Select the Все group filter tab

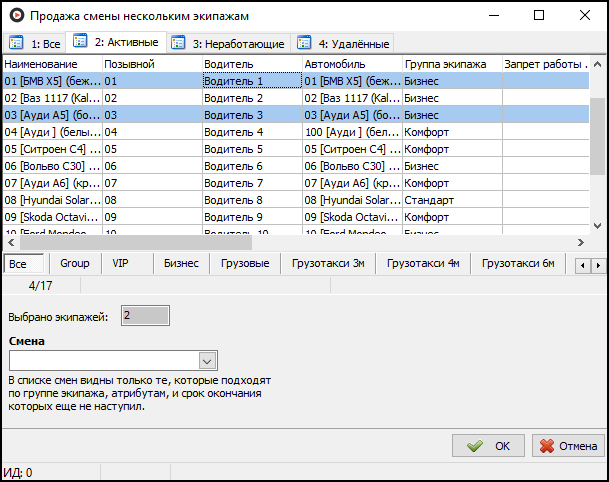pos(24,264)
